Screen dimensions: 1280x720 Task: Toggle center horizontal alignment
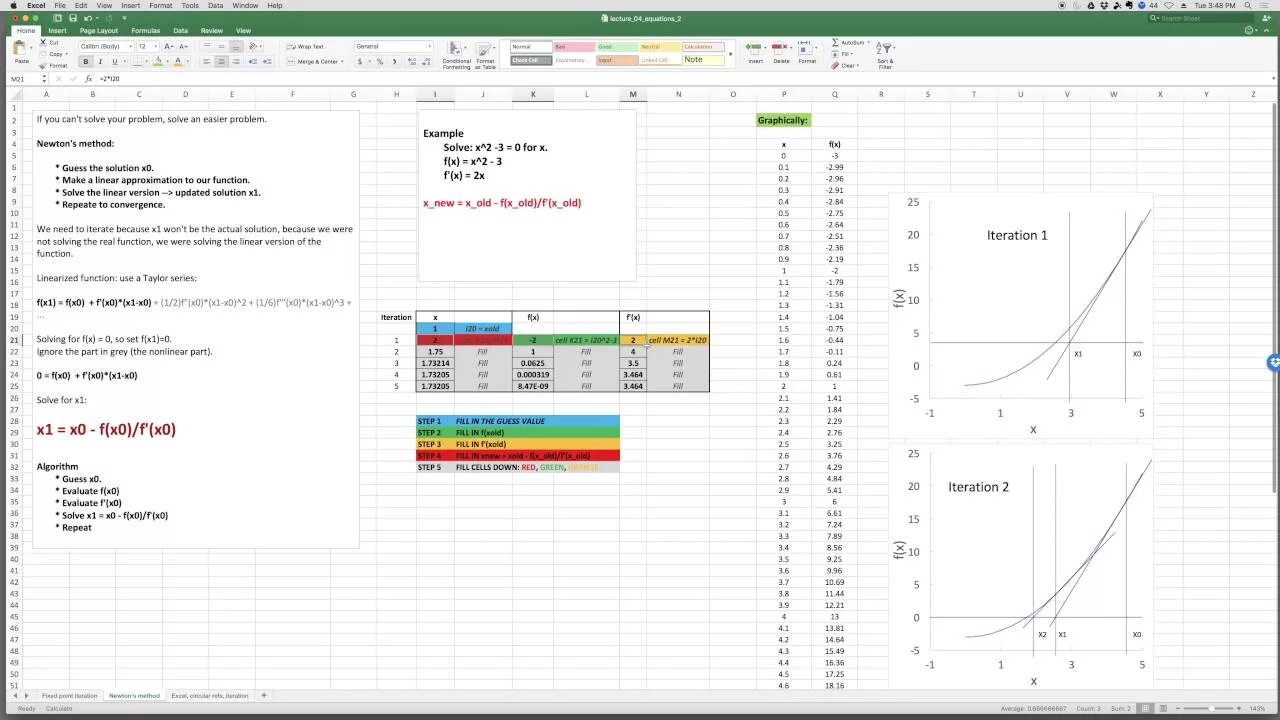point(221,62)
